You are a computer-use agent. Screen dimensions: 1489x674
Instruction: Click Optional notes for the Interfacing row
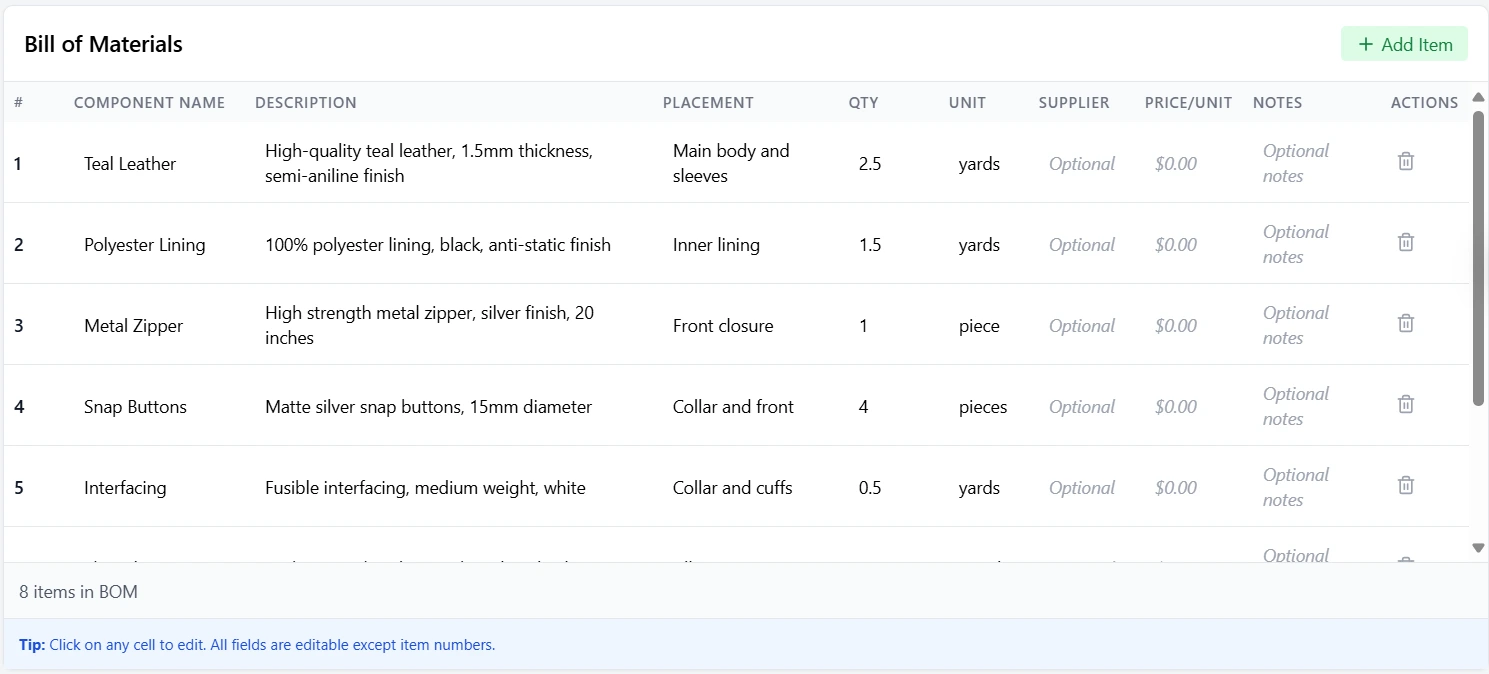pos(1295,487)
